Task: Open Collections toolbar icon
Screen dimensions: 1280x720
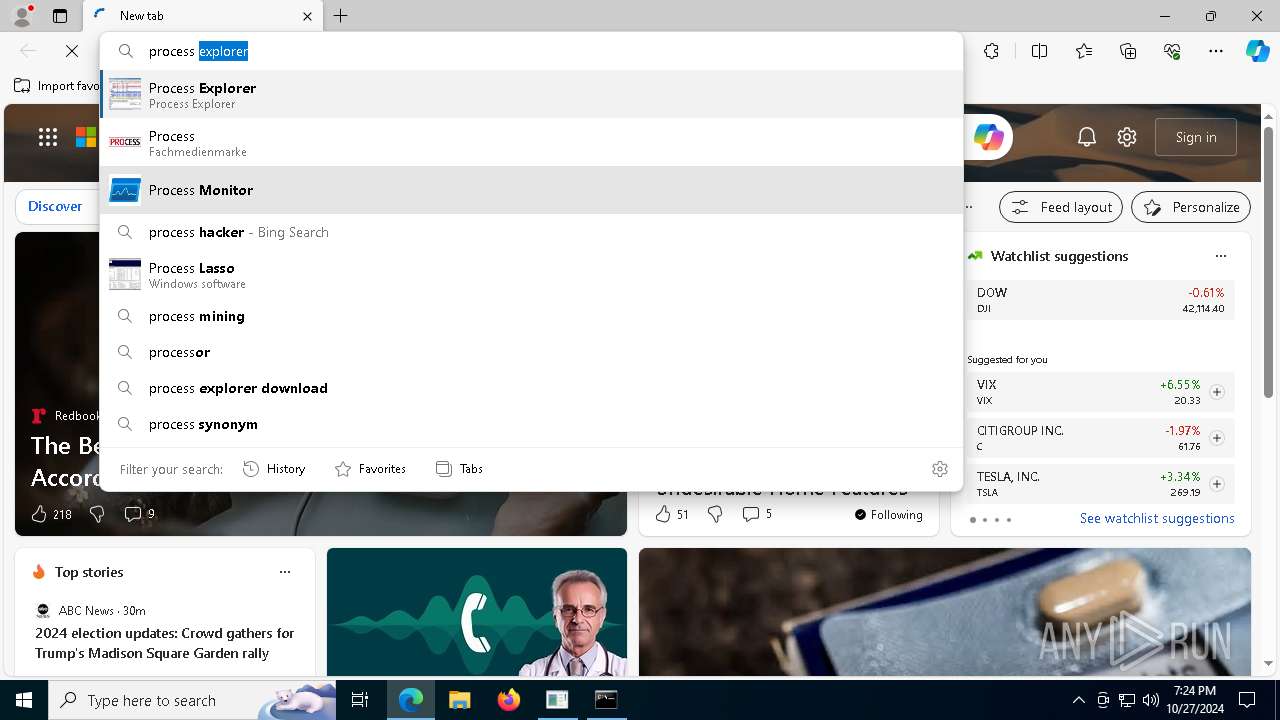Action: pyautogui.click(x=1128, y=51)
